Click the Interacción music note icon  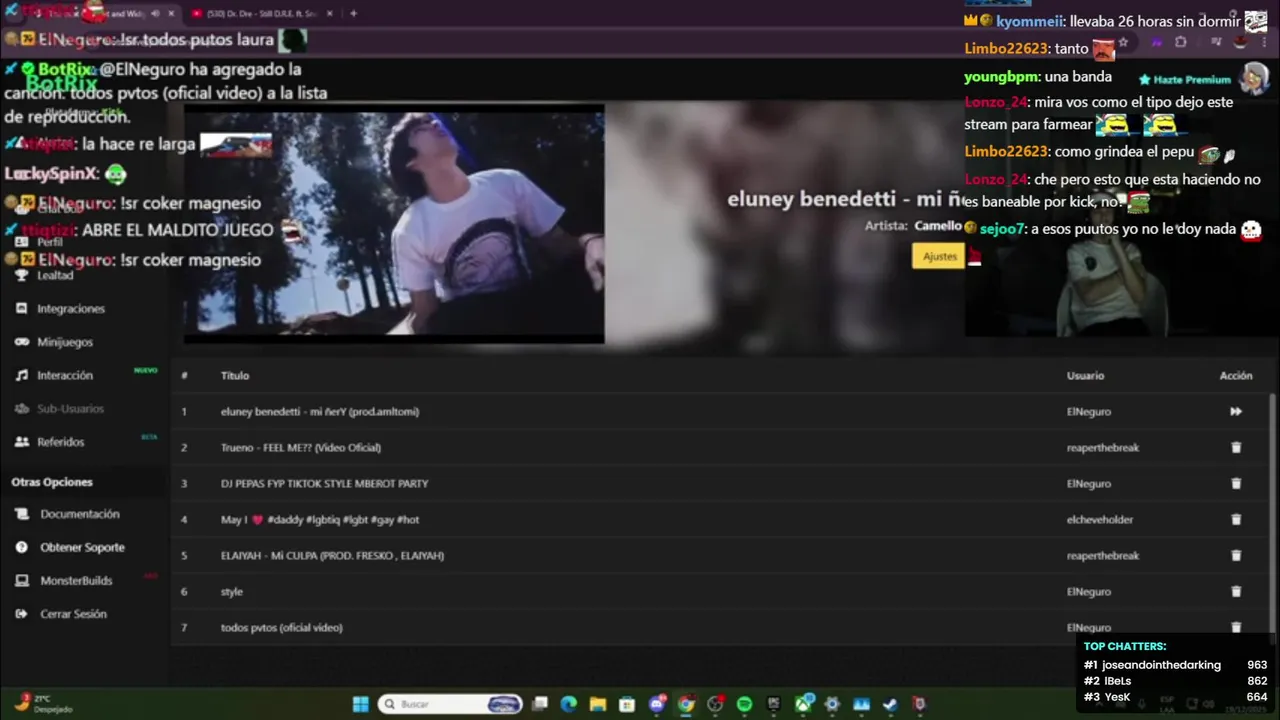point(21,375)
